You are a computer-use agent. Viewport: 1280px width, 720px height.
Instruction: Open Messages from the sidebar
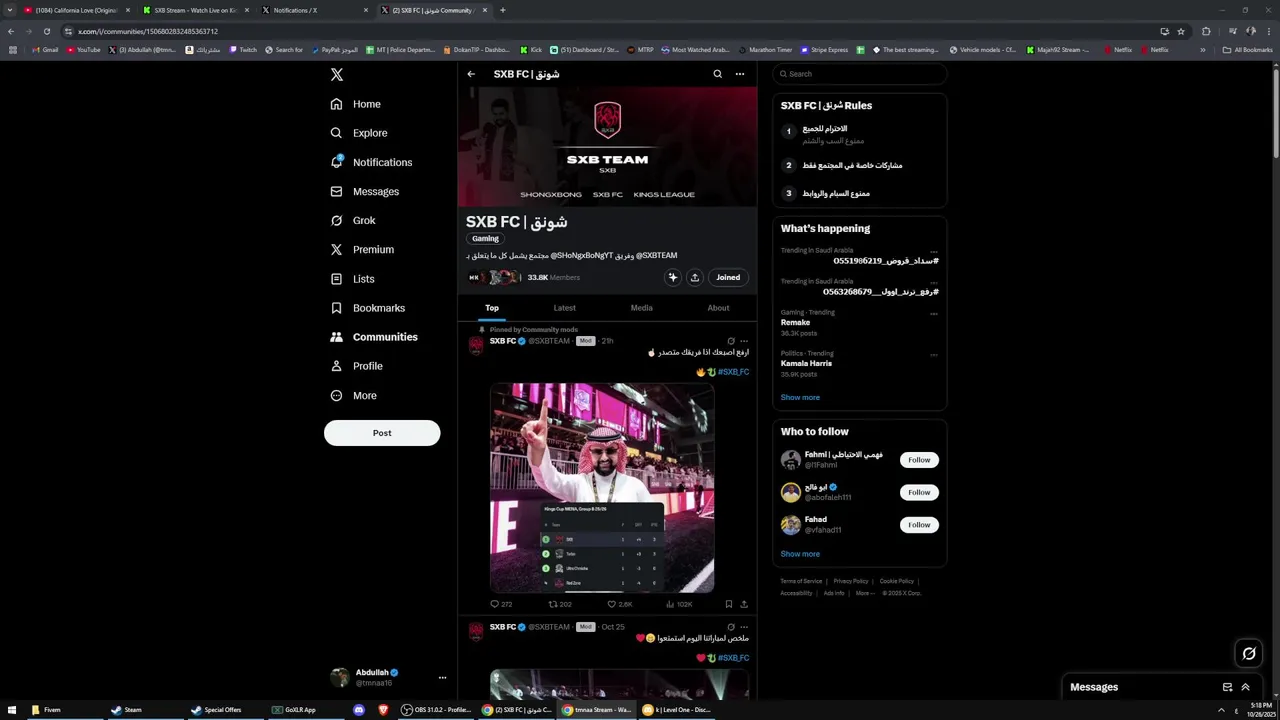[x=364, y=191]
